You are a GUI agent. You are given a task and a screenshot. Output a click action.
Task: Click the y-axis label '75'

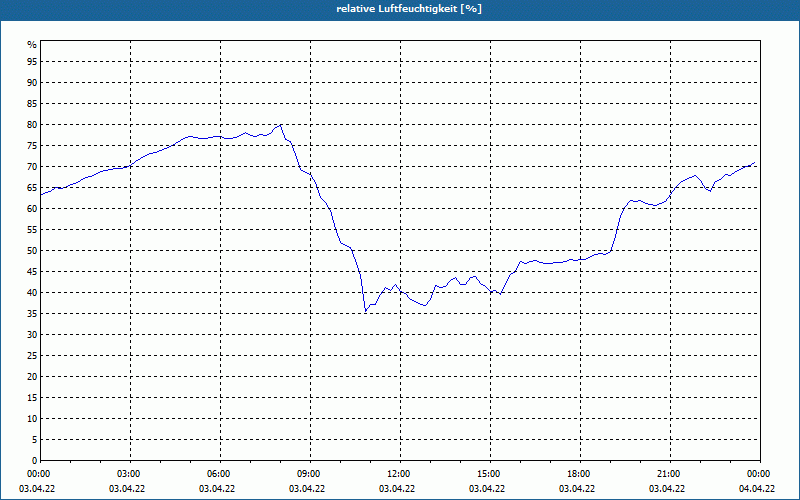(32, 145)
